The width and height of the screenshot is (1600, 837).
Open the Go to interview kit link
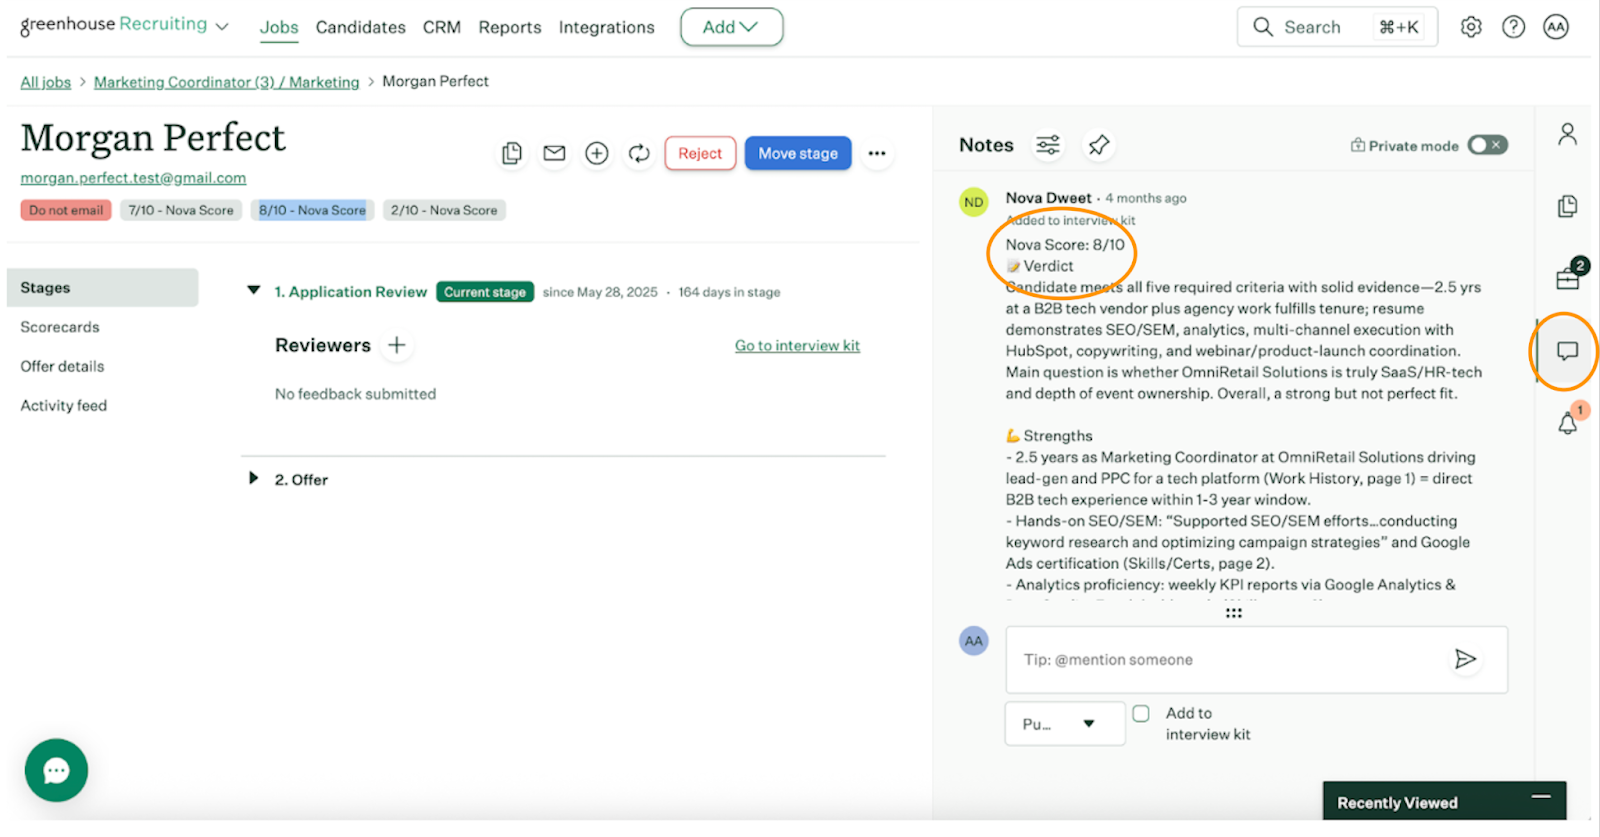[797, 346]
